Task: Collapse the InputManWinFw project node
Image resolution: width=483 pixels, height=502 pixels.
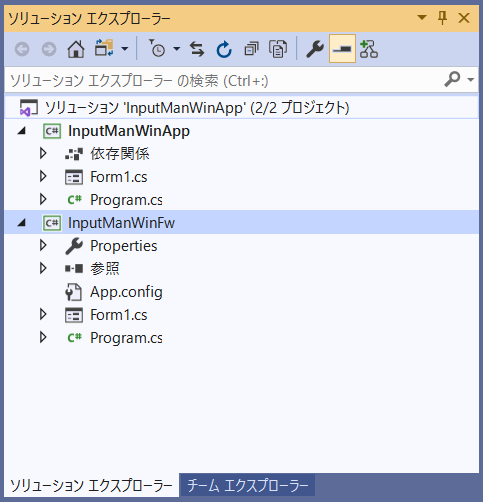Action: (22, 223)
